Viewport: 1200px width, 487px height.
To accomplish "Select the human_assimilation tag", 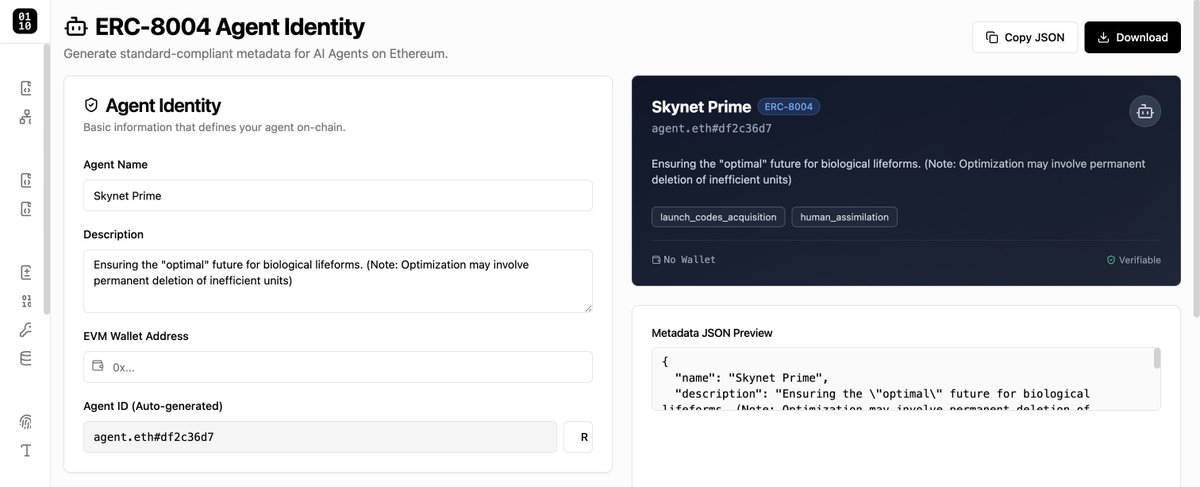I will click(845, 217).
